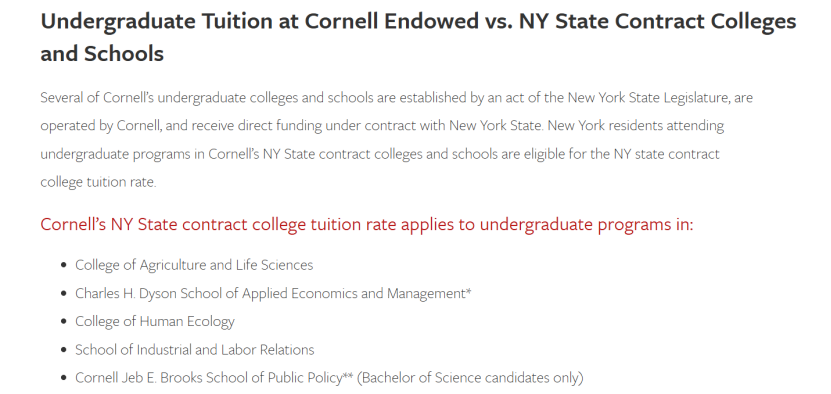Select the 'College of Human Ecology' item
The width and height of the screenshot is (831, 394).
[x=155, y=321]
